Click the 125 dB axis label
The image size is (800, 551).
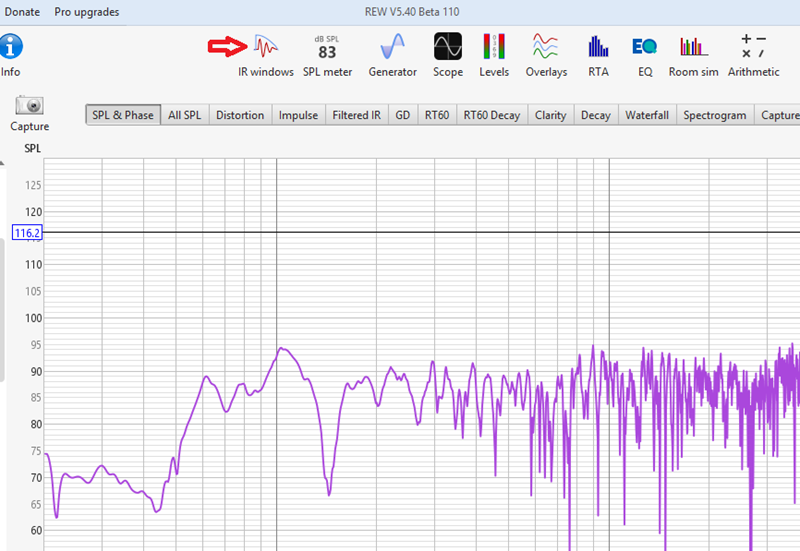pyautogui.click(x=33, y=185)
